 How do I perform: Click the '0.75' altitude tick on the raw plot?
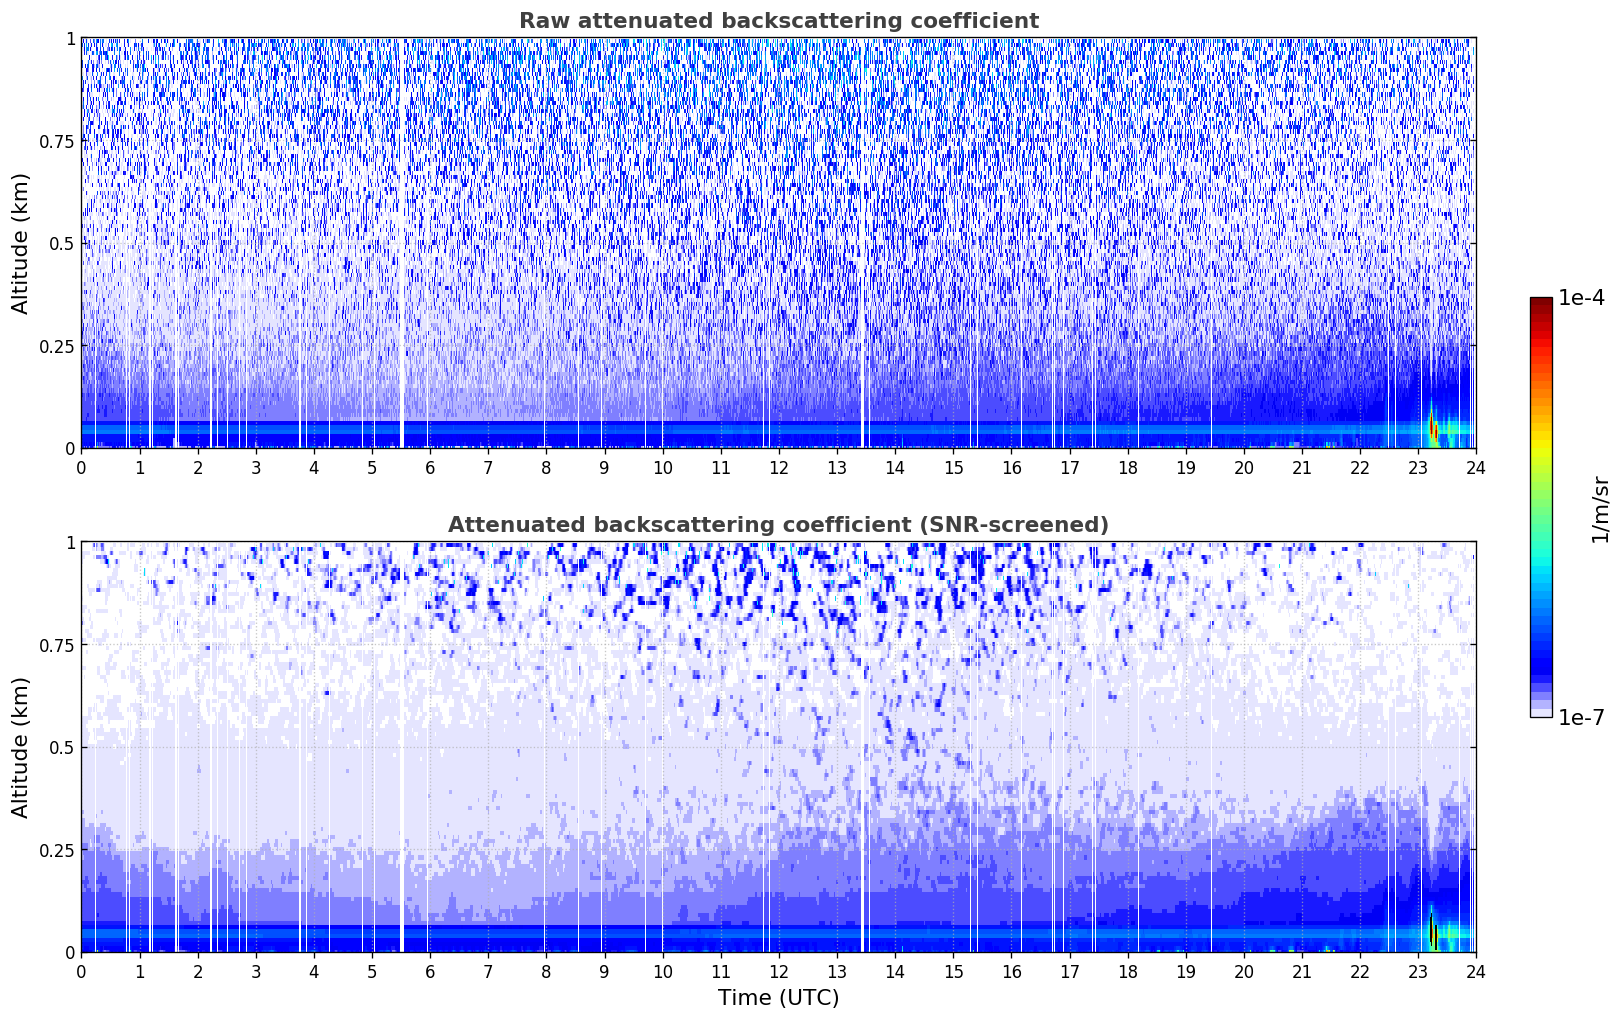(57, 141)
